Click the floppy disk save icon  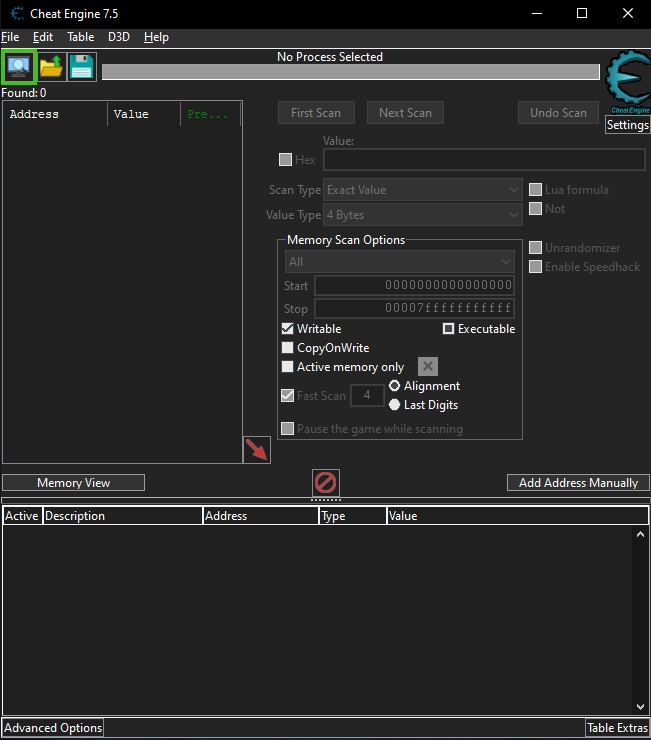click(x=82, y=67)
